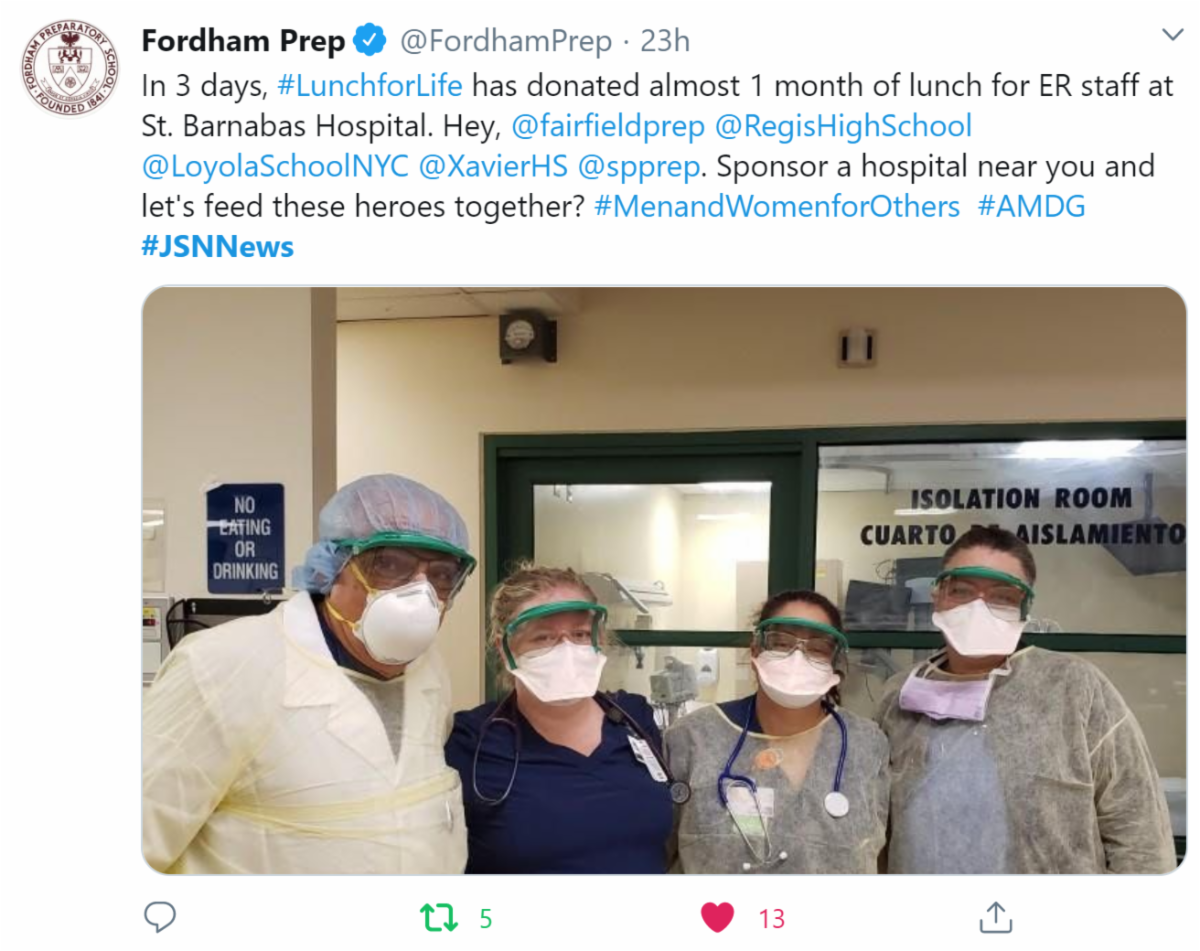Open the #JSNNews hashtag

tap(218, 246)
